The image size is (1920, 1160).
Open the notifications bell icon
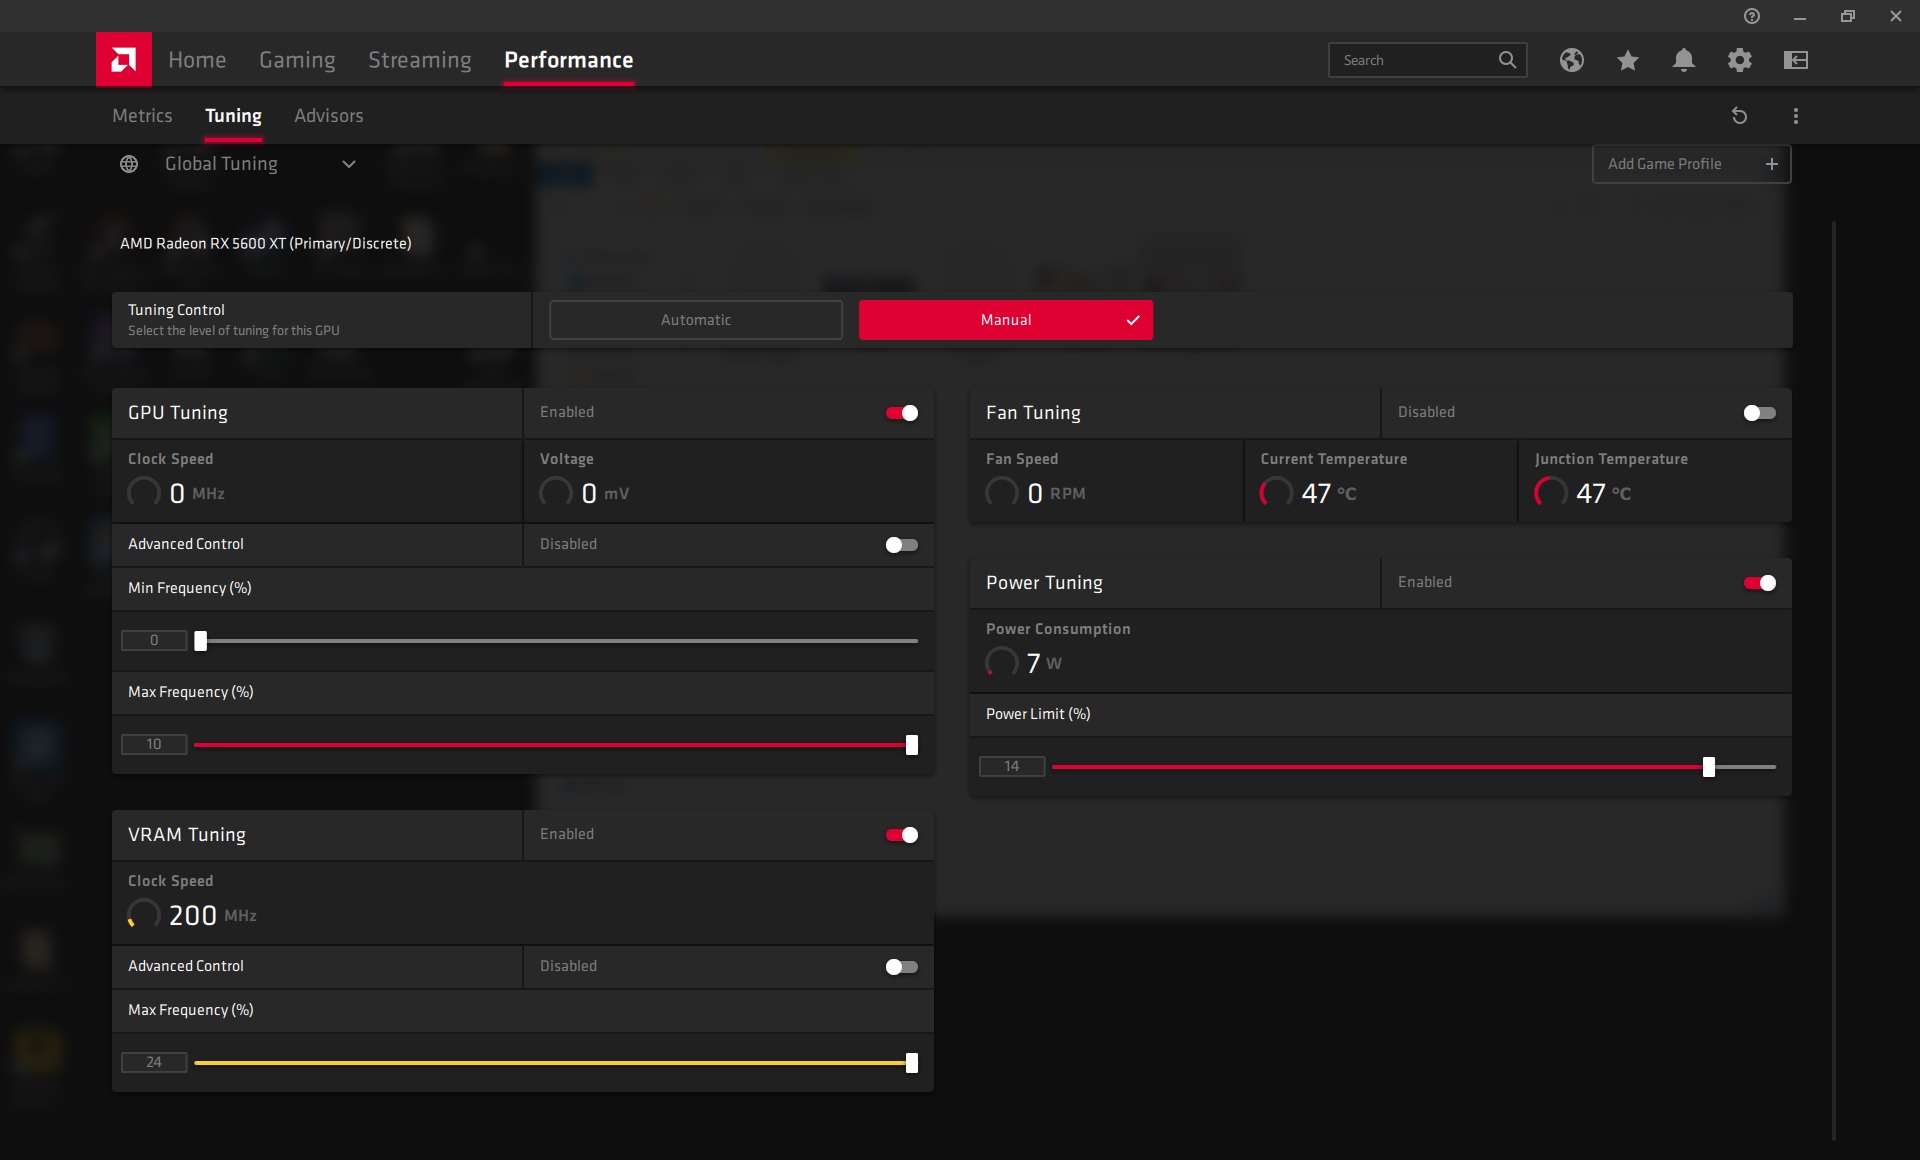1683,60
